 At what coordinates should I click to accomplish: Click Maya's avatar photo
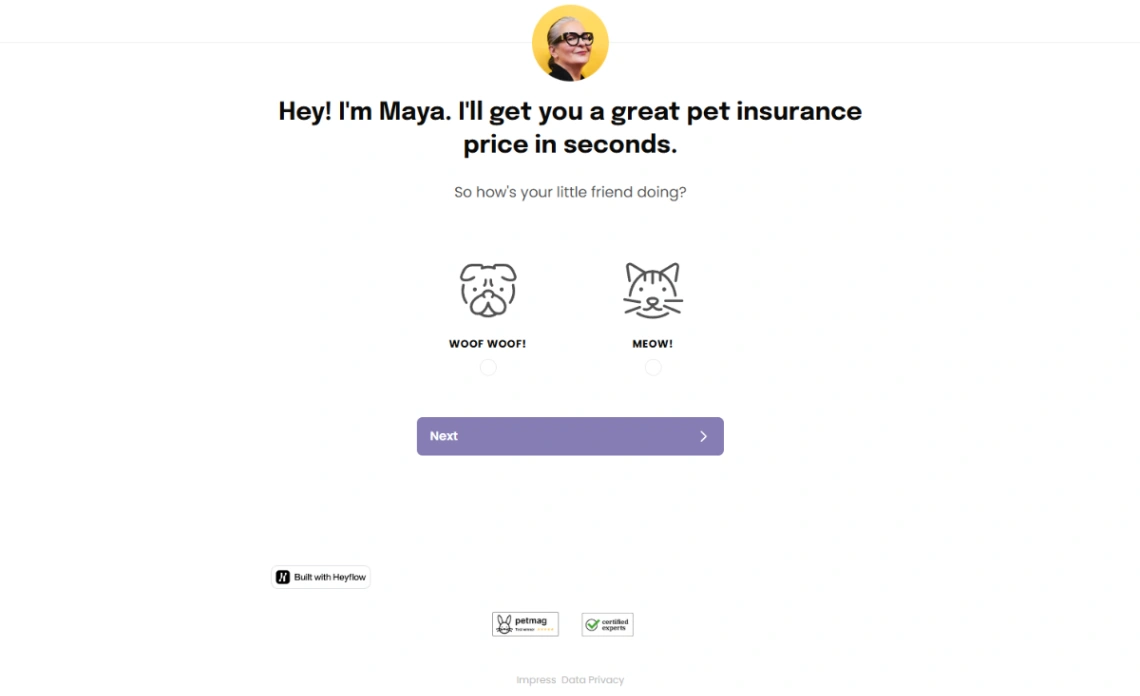(570, 43)
